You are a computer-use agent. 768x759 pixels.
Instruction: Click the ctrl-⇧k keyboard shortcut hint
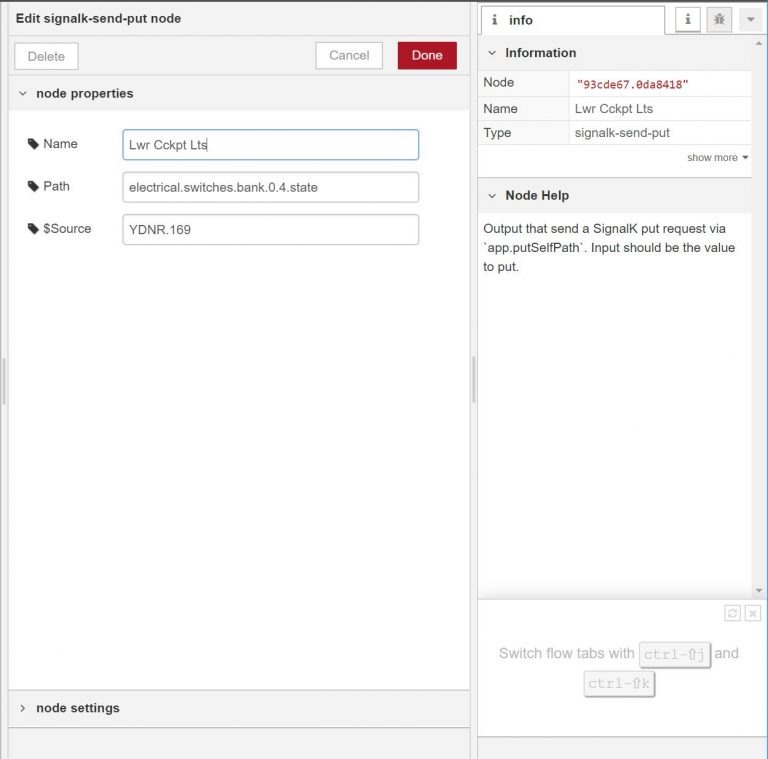619,684
